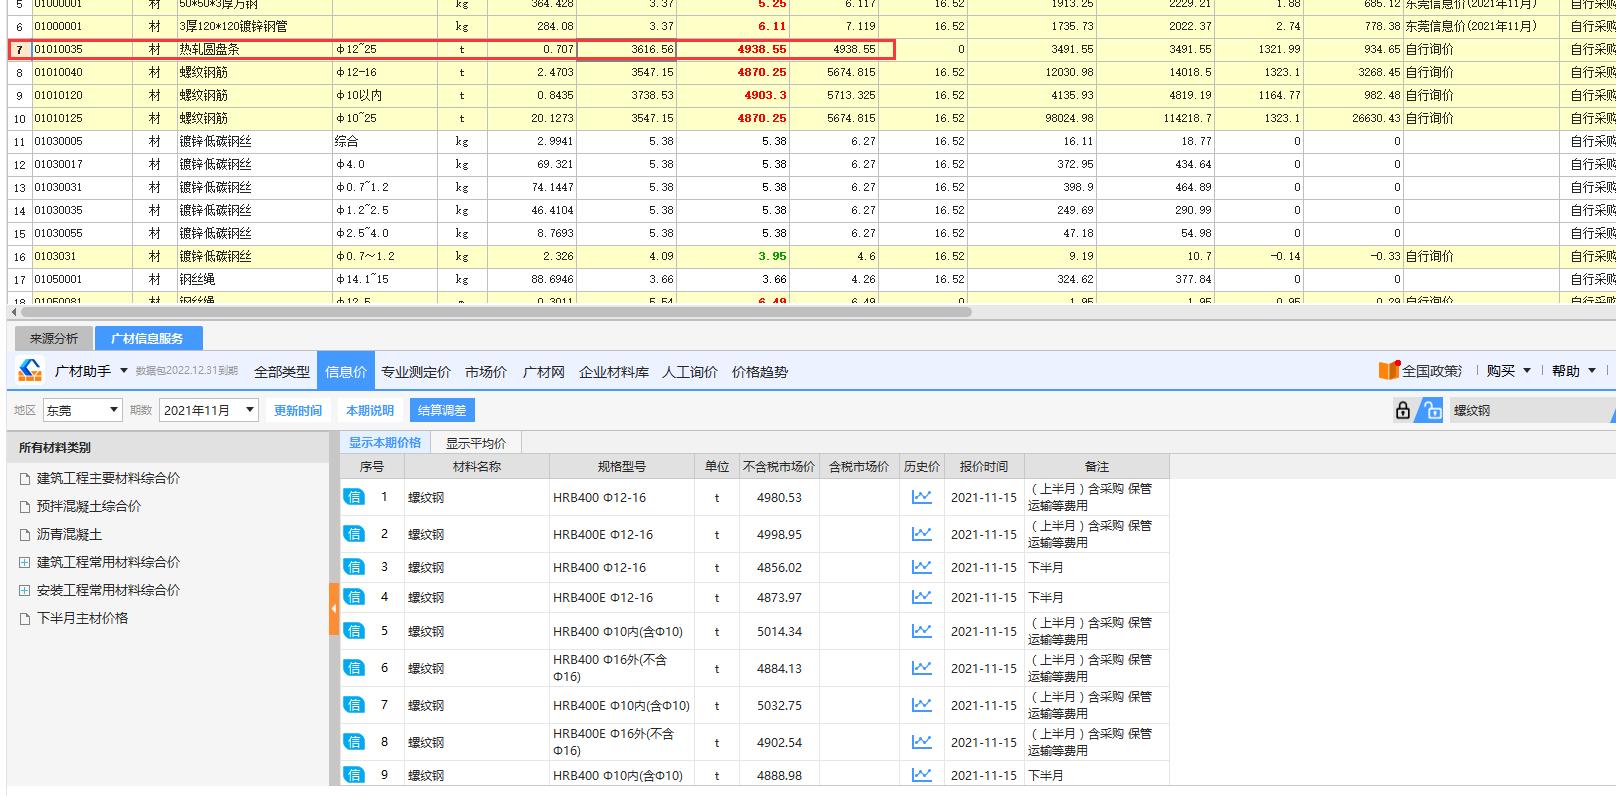
Task: Click 热轧圆盘条 material name cell
Action: [x=254, y=49]
